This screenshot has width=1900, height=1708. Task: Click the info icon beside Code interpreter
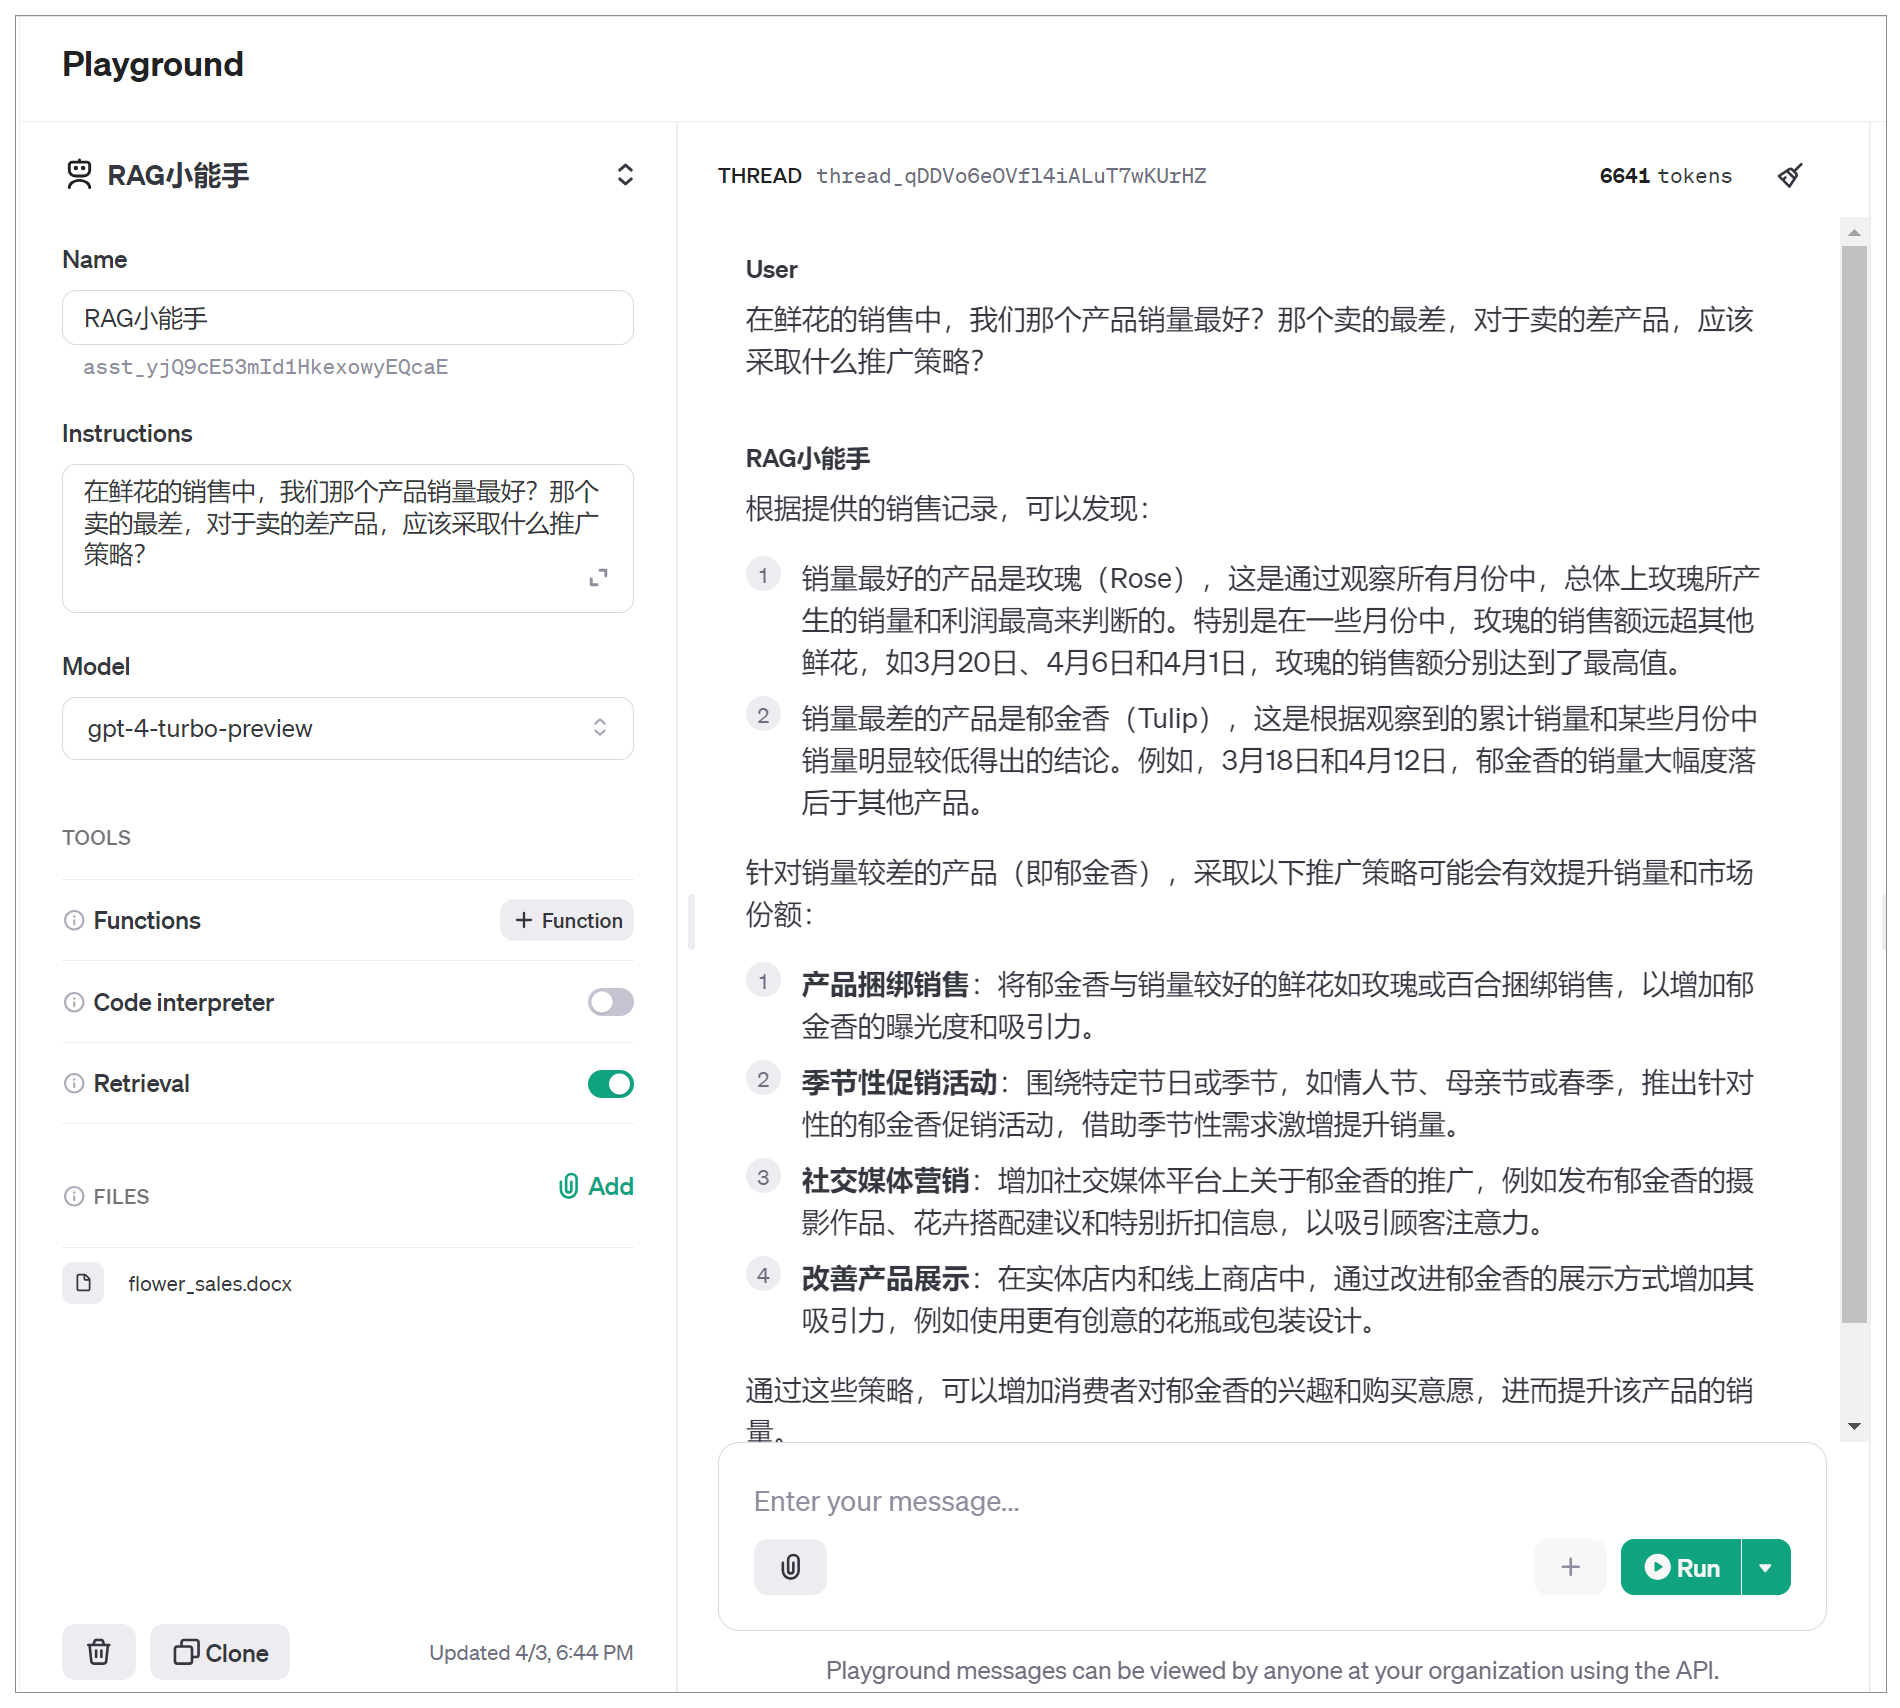coord(74,1002)
